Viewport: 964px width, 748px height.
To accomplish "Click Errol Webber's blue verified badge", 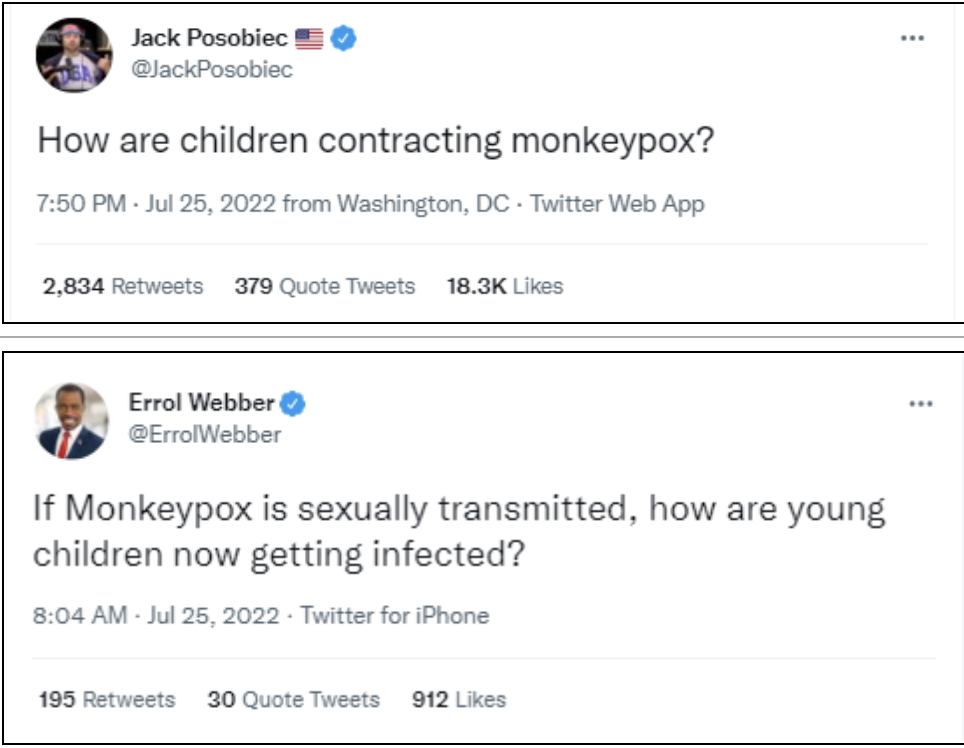I will (x=293, y=404).
